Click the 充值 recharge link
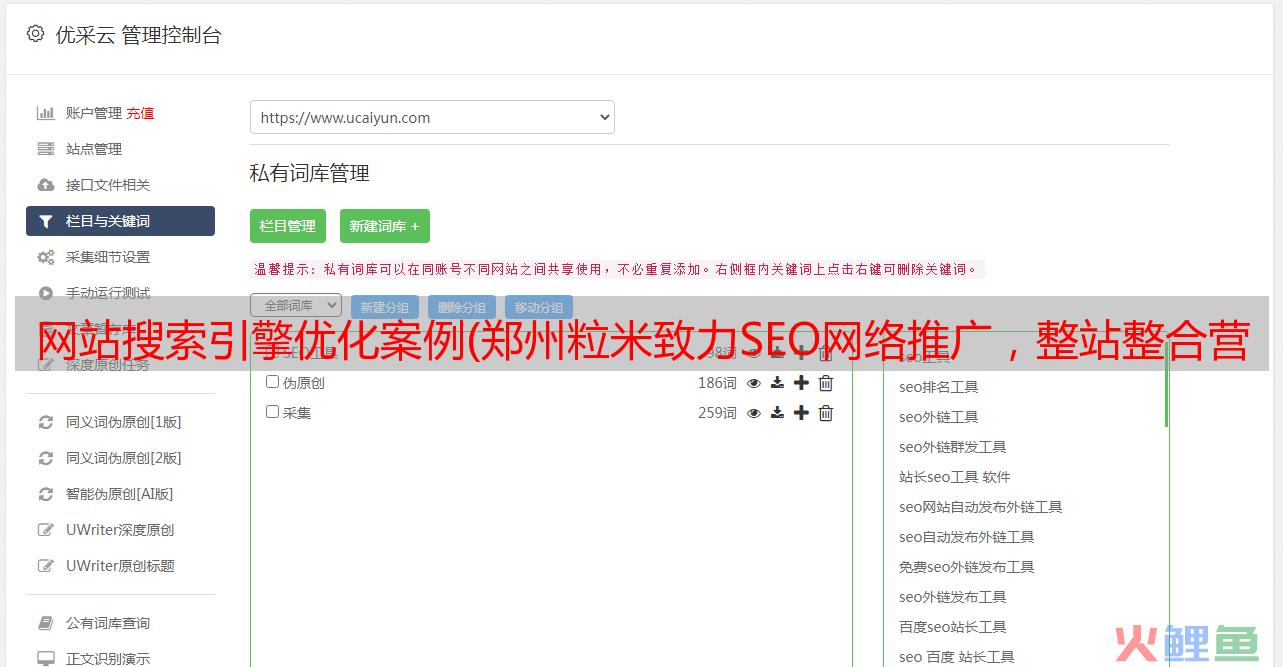The height and width of the screenshot is (667, 1283). [x=141, y=113]
